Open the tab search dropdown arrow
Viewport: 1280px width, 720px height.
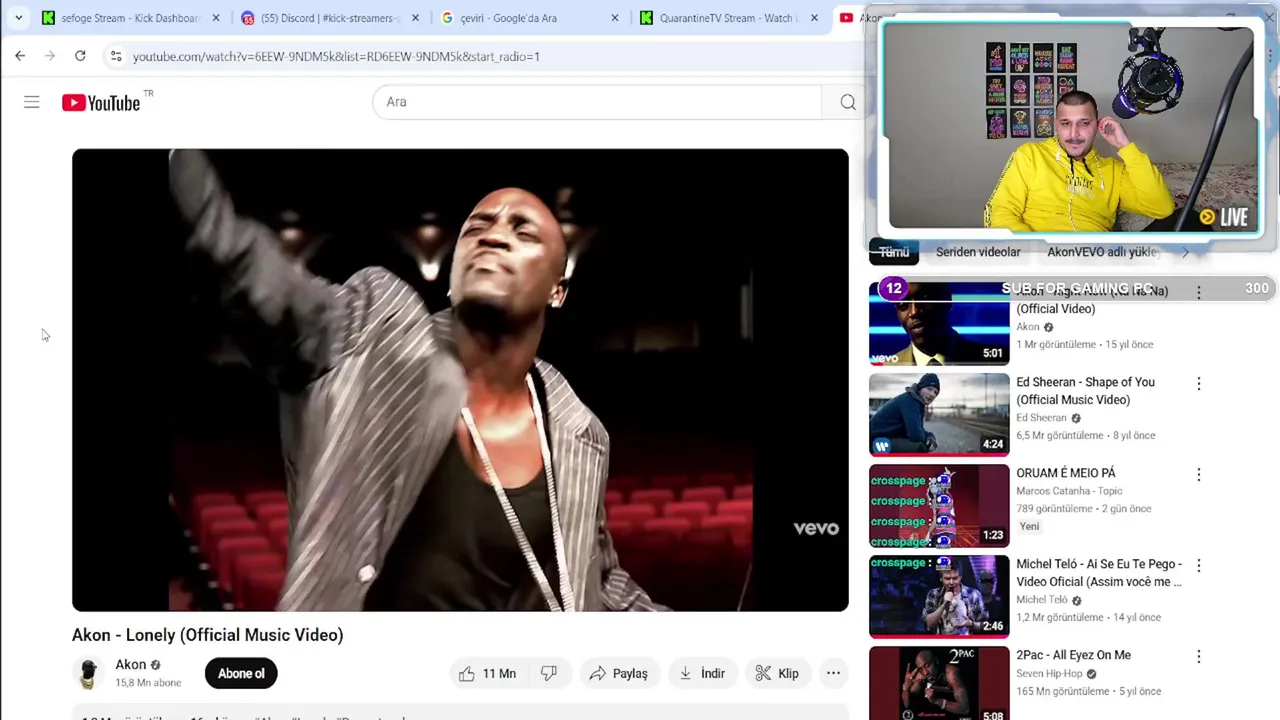(18, 18)
